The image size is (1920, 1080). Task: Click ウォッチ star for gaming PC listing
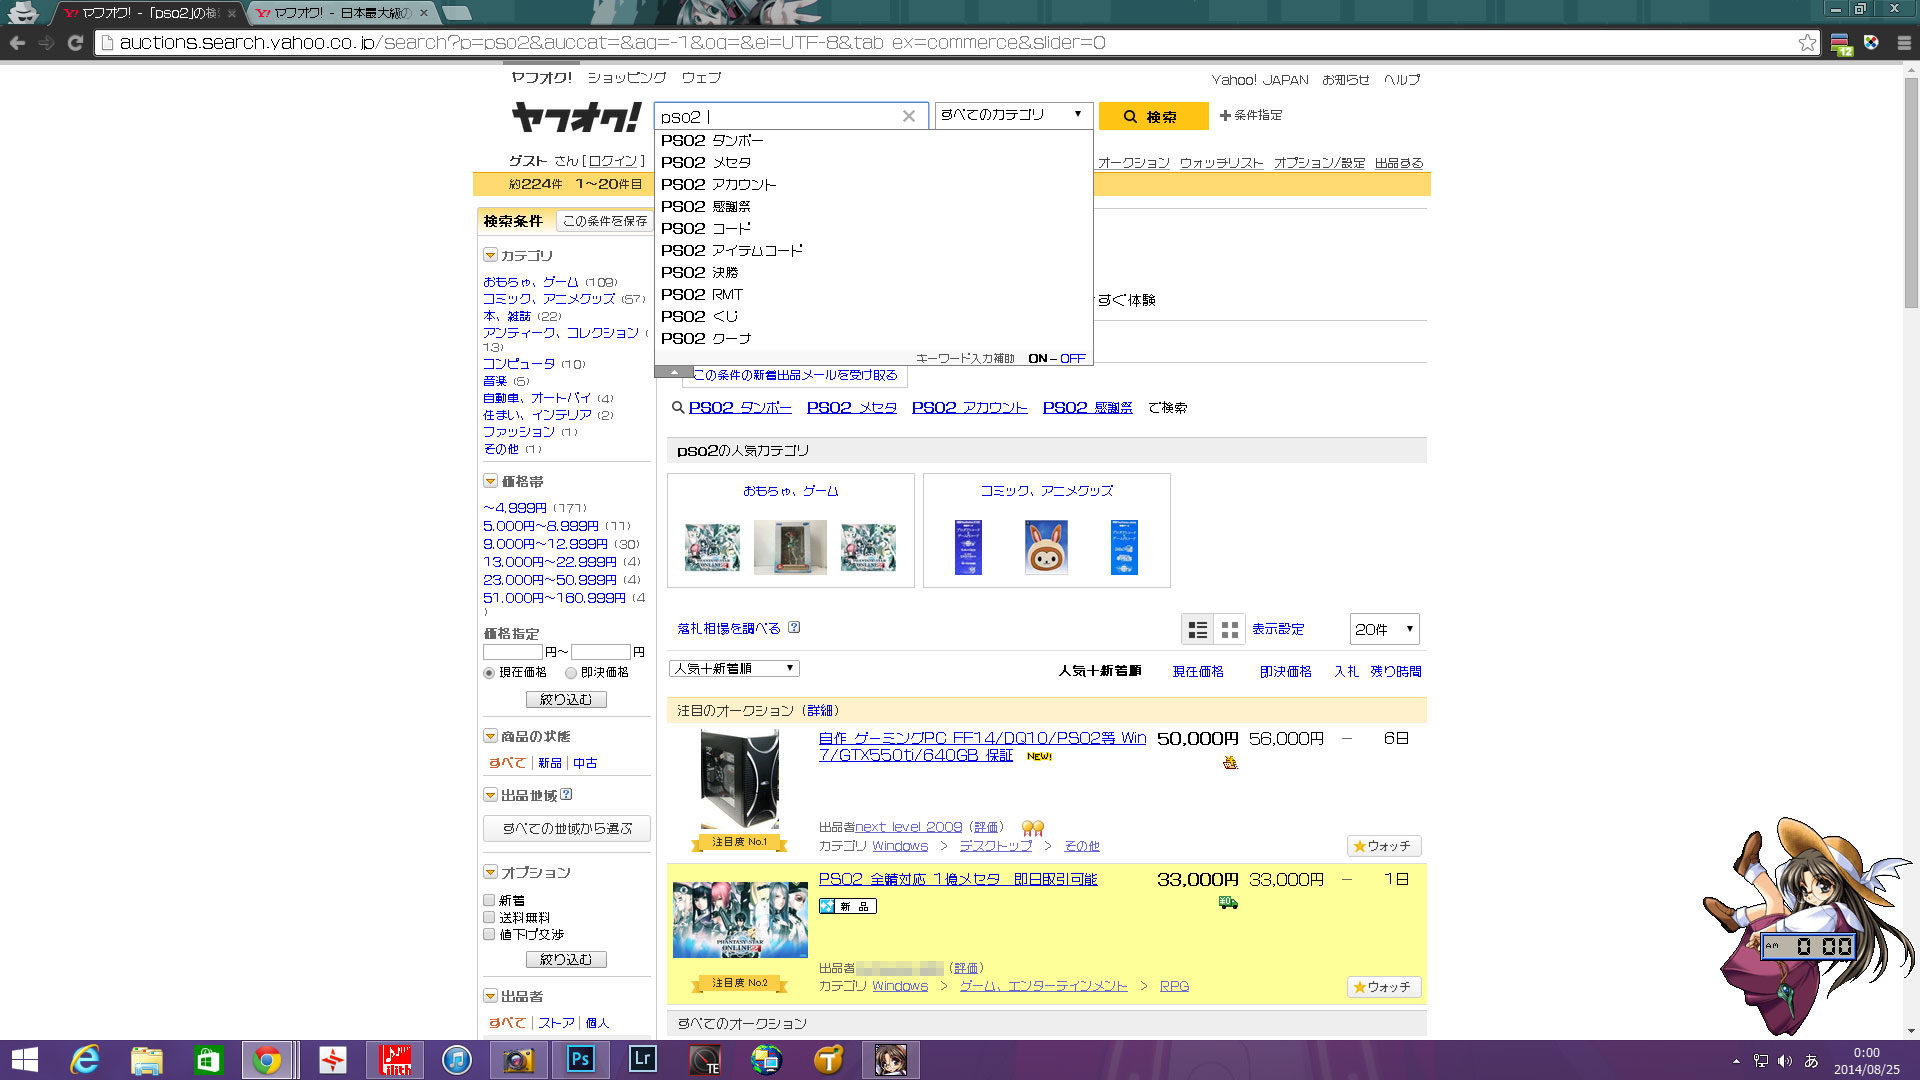pyautogui.click(x=1383, y=846)
